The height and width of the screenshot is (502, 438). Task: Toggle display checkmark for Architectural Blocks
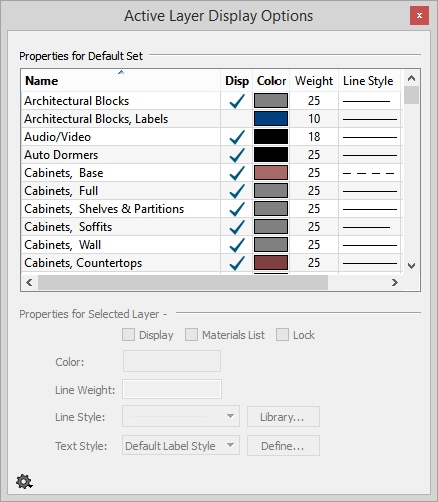click(x=237, y=101)
